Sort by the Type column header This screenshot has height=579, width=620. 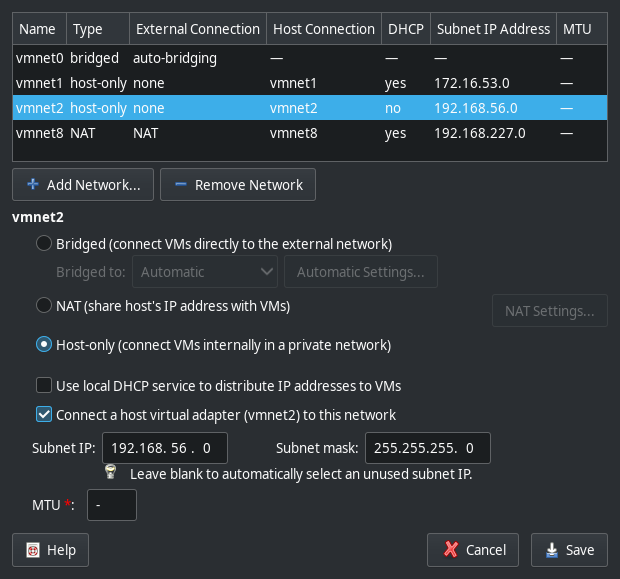pos(98,29)
